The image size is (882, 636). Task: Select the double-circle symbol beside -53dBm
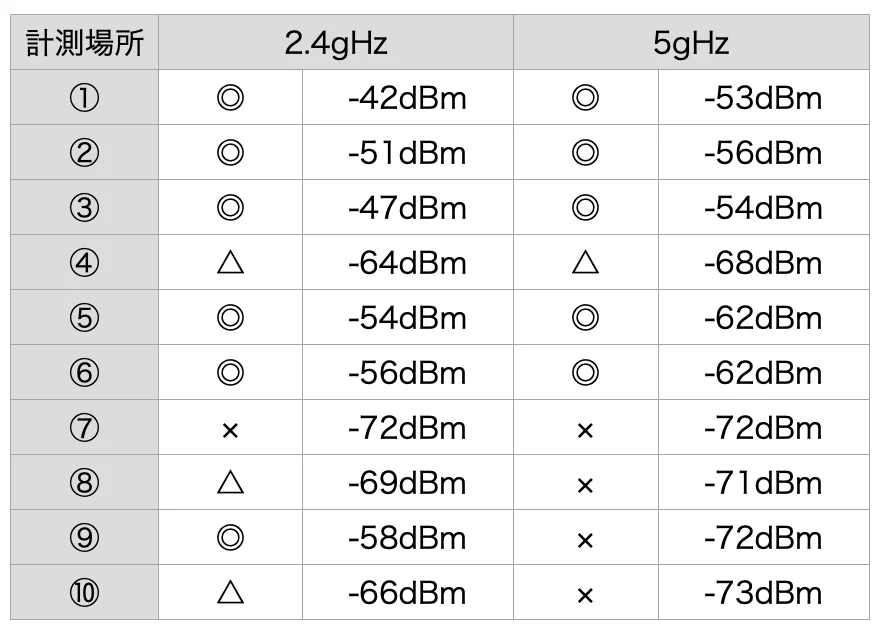pos(586,98)
